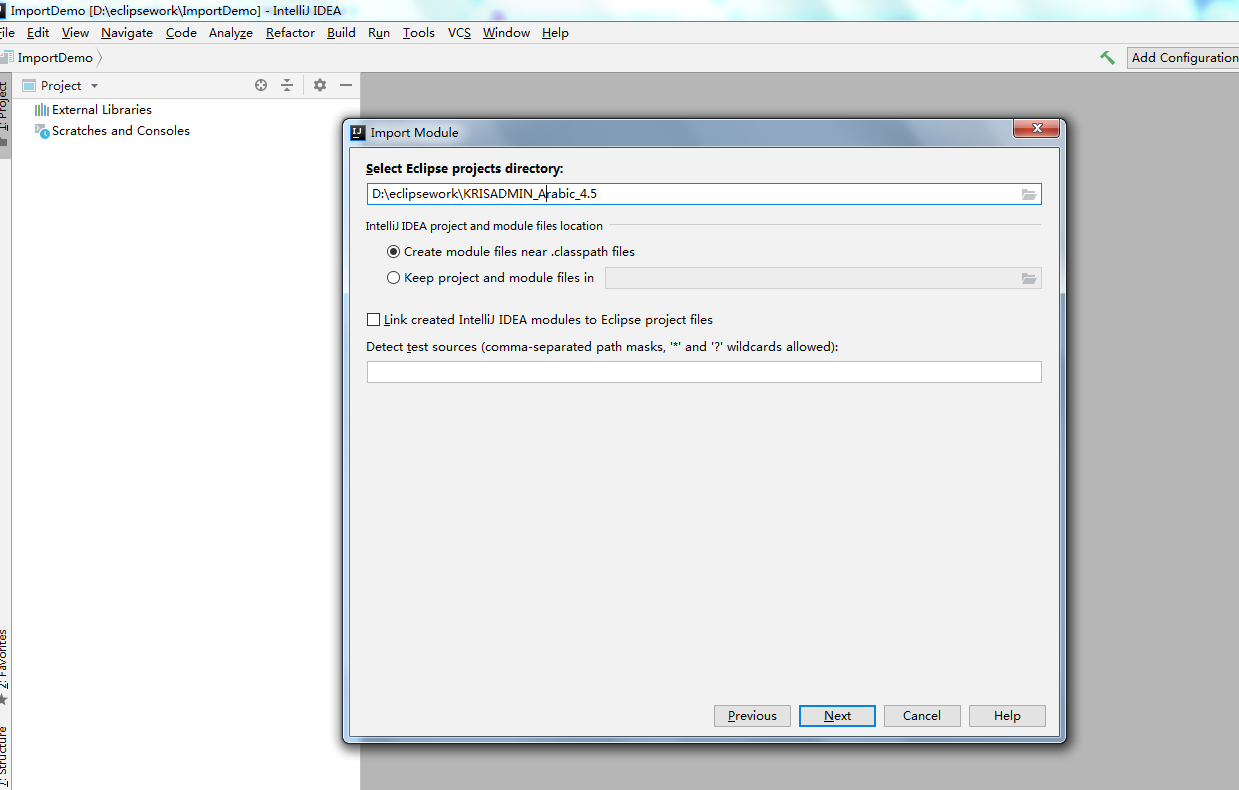Image resolution: width=1239 pixels, height=790 pixels.
Task: Click the scroll-from-source target icon in Project panel
Action: click(261, 85)
